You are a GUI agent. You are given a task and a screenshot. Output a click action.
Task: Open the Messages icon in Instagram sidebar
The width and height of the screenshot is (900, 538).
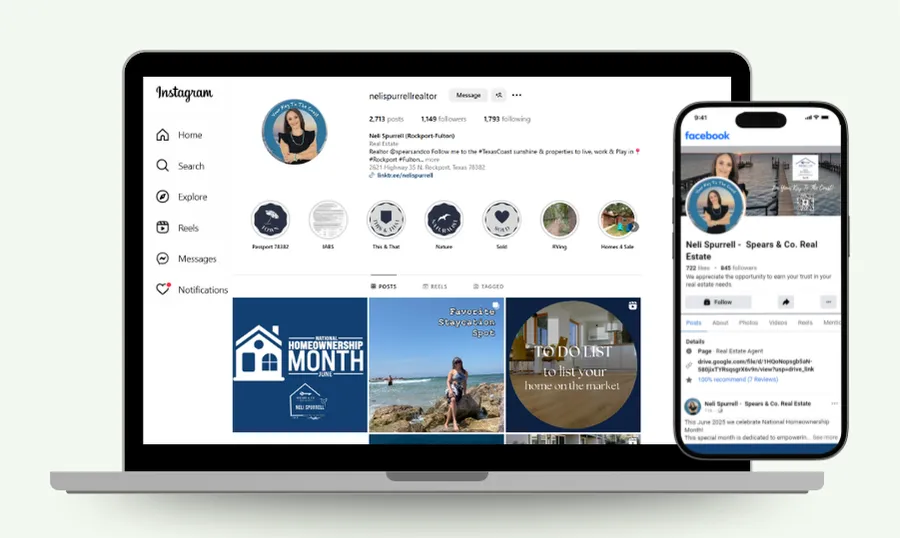pos(162,258)
